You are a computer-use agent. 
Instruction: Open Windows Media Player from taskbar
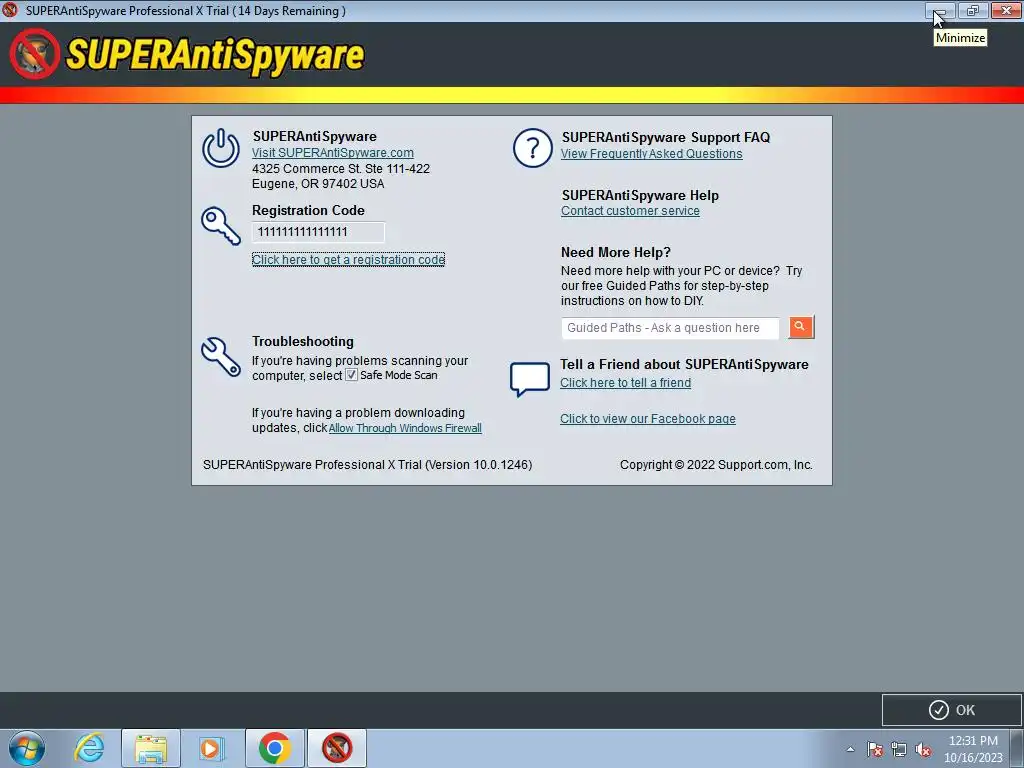[x=211, y=748]
